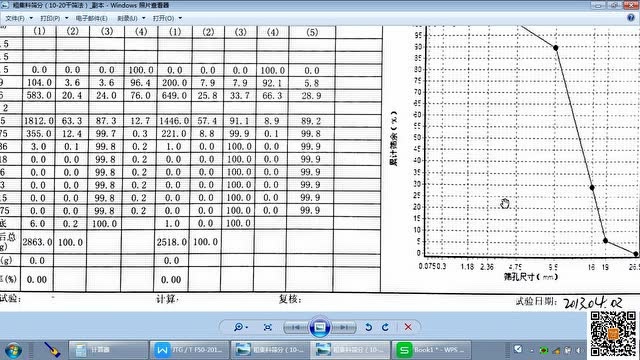
Task: Expand the 打开(O) menu dropdown
Action: (167, 18)
